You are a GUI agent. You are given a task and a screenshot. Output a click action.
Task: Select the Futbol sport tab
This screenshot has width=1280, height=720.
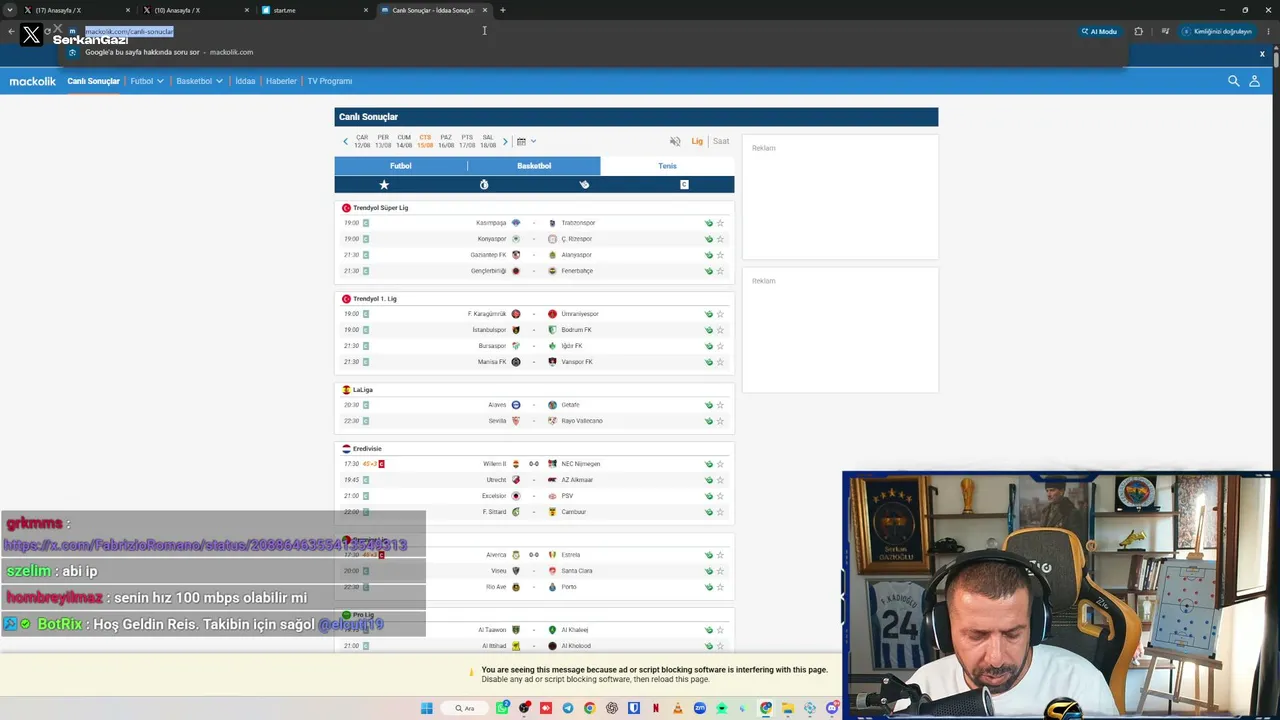pos(401,166)
